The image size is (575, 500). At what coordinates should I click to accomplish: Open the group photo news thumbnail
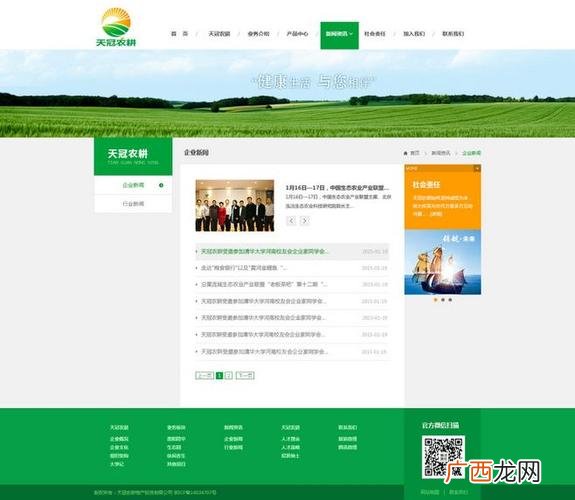(235, 205)
